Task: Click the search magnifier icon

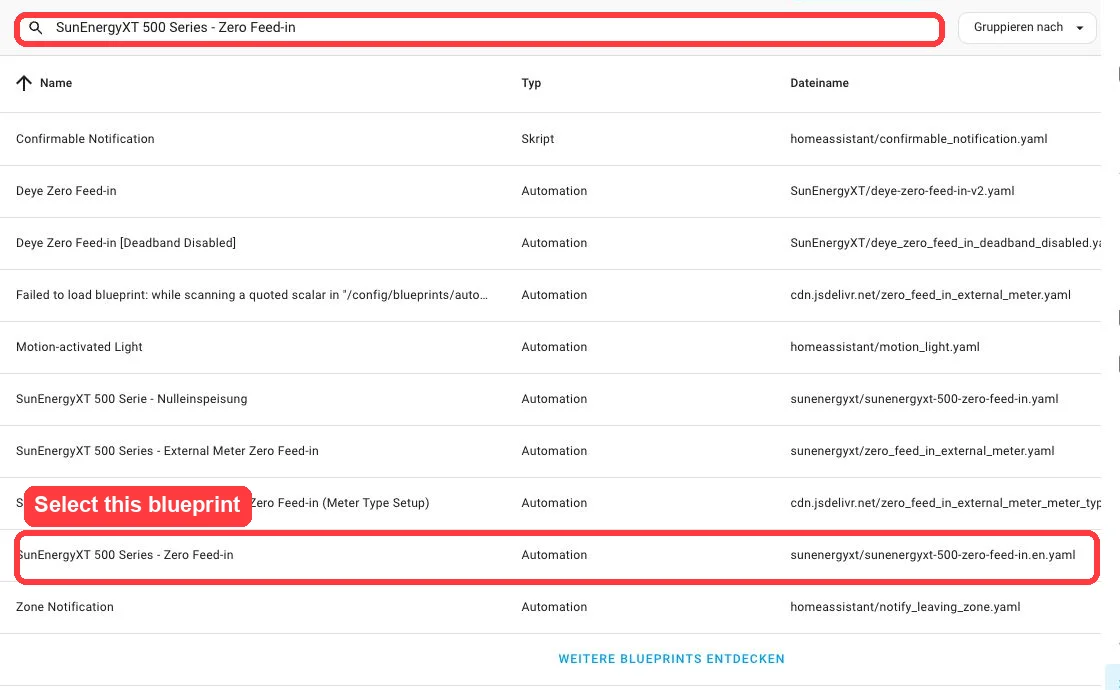Action: (x=36, y=28)
